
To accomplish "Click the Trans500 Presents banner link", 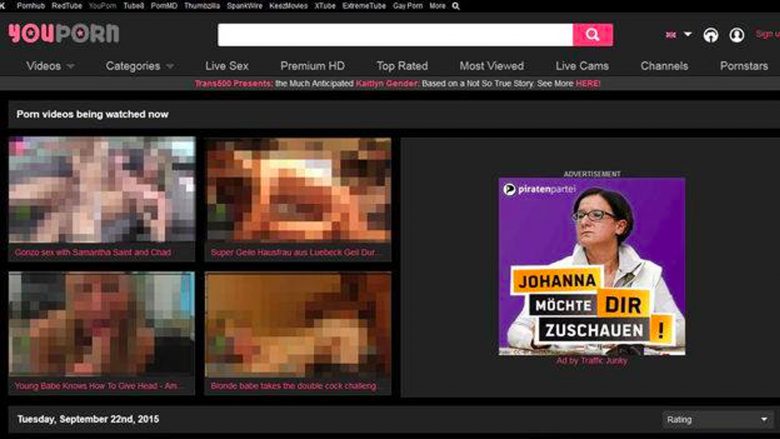I will coord(233,84).
